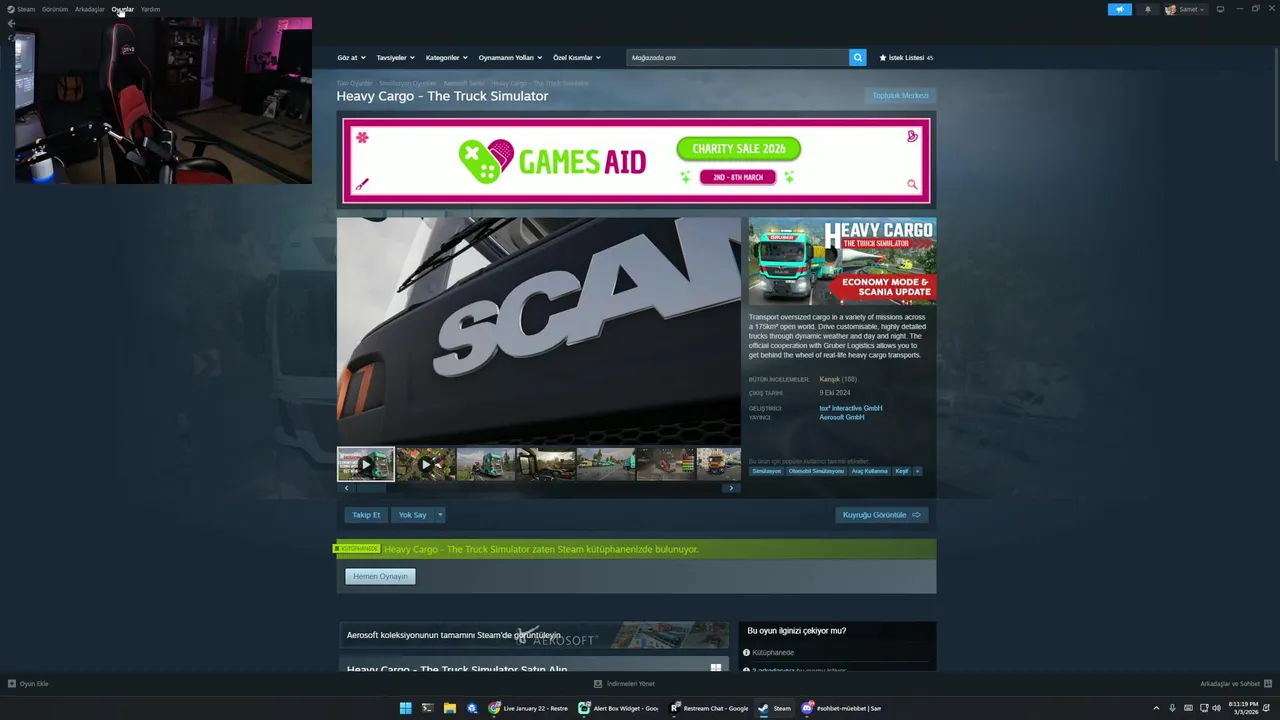The image size is (1280, 720).
Task: Open the Steam announcements megaphone button
Action: [x=1119, y=9]
